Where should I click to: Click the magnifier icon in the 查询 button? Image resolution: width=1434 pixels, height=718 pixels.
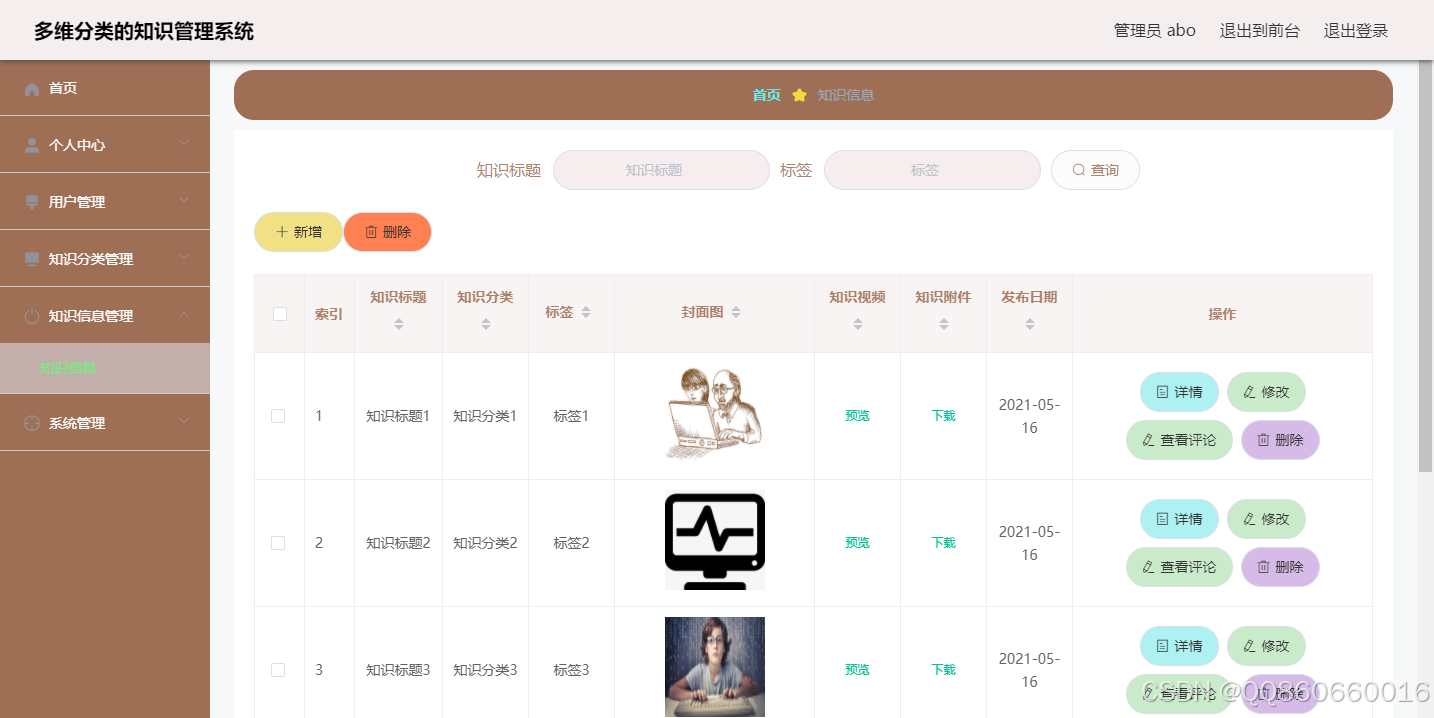tap(1079, 170)
